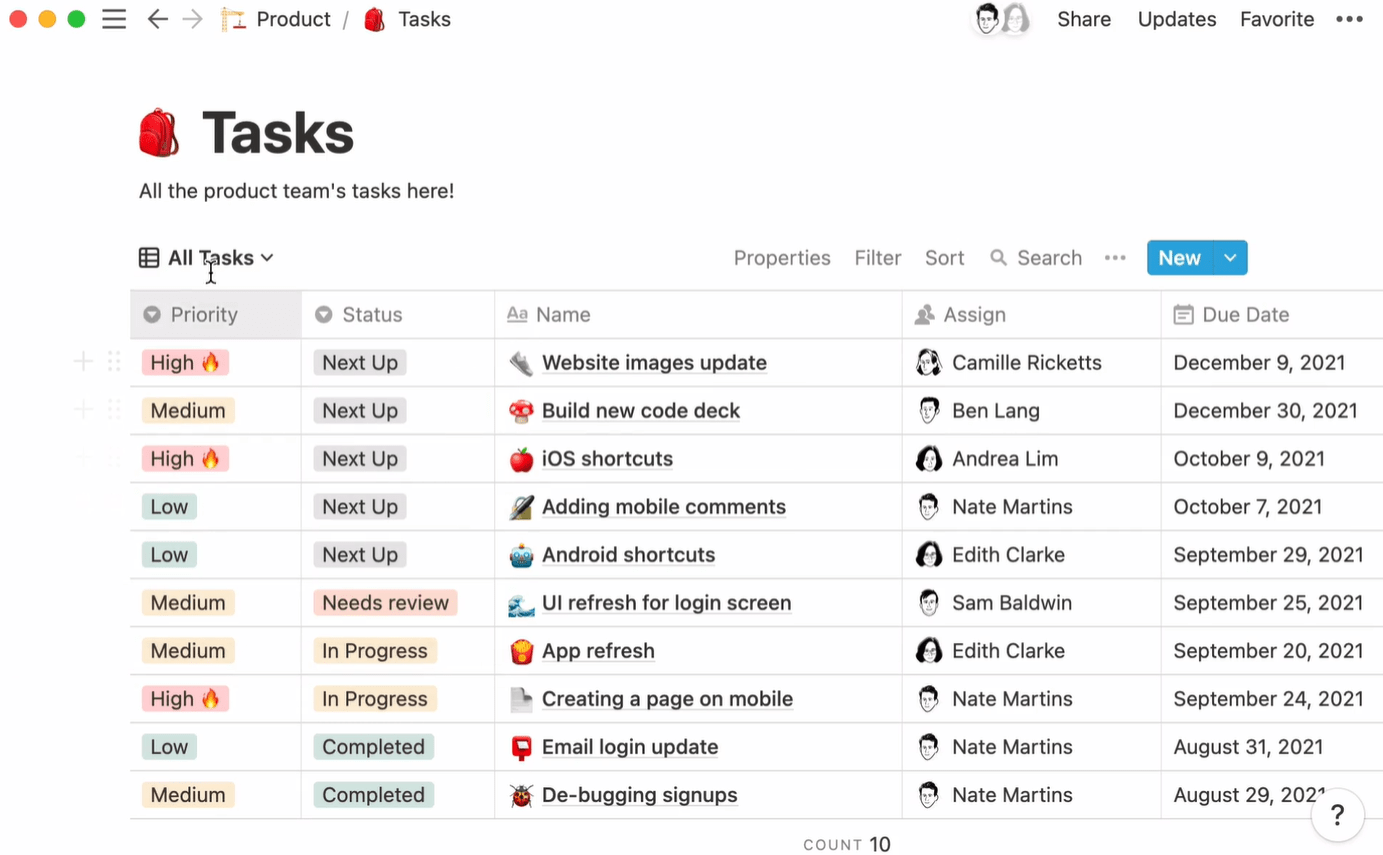
Task: Open the help question mark button
Action: coord(1338,814)
